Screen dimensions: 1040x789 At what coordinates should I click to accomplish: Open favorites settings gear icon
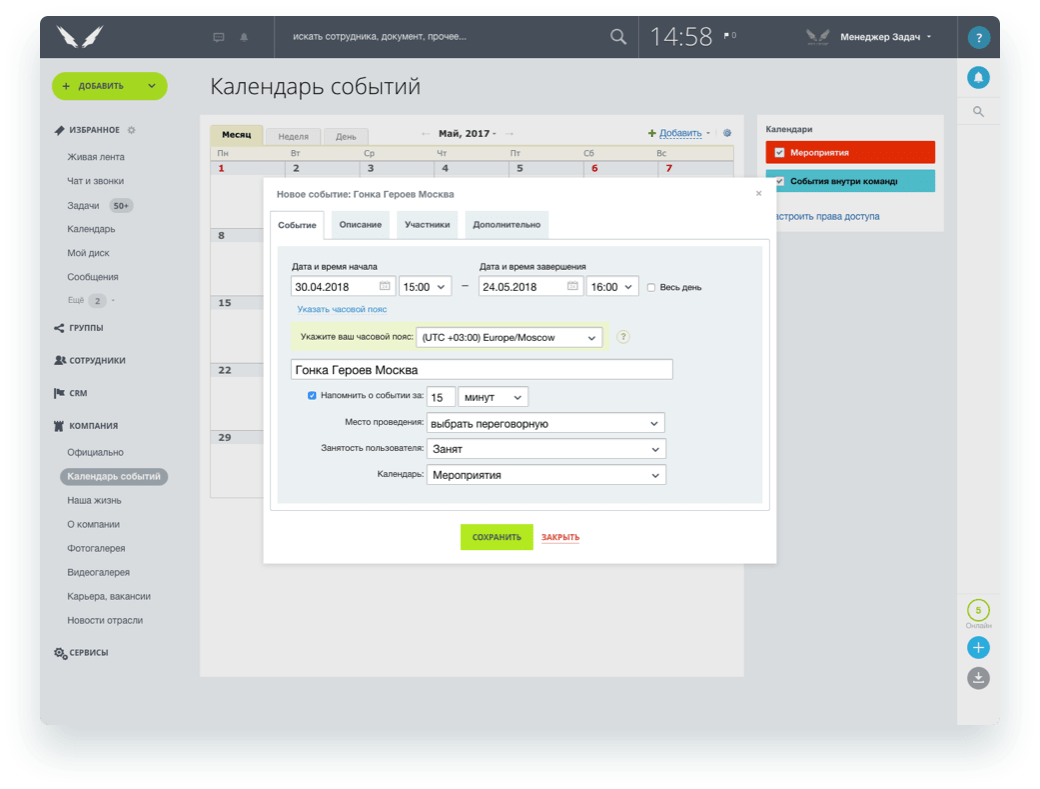[131, 130]
